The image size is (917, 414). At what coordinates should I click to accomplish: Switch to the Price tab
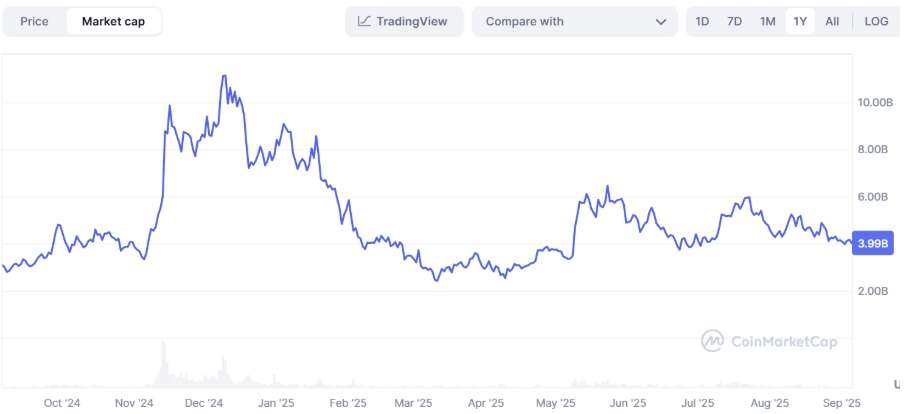34,21
